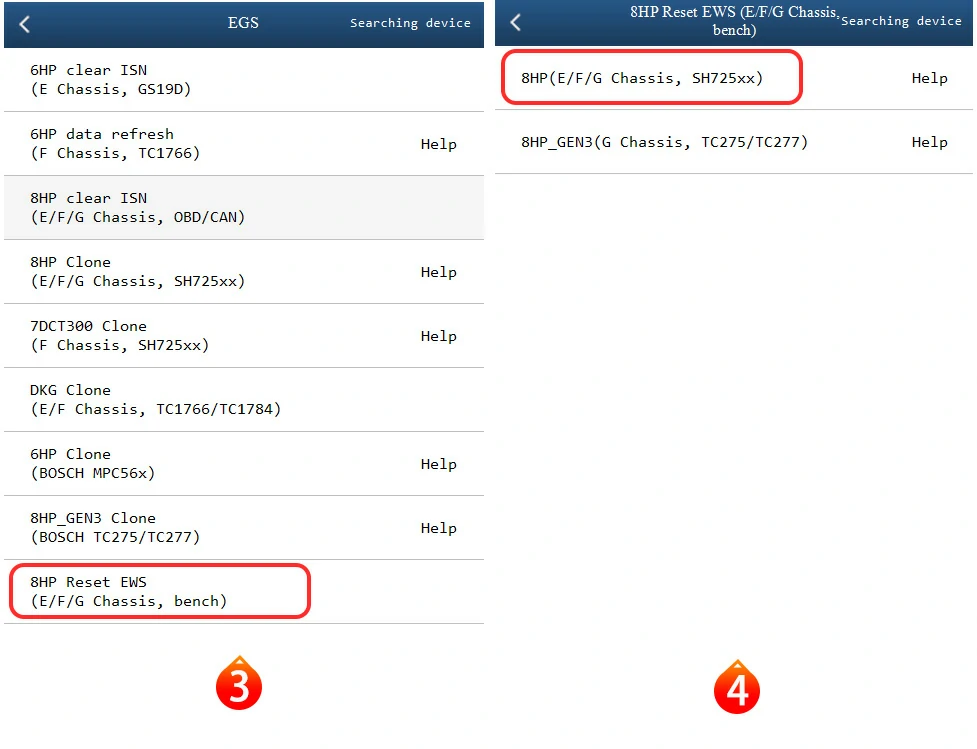Viewport: 977px width, 749px height.
Task: View Help for 7DCT300 Clone
Action: coord(438,336)
